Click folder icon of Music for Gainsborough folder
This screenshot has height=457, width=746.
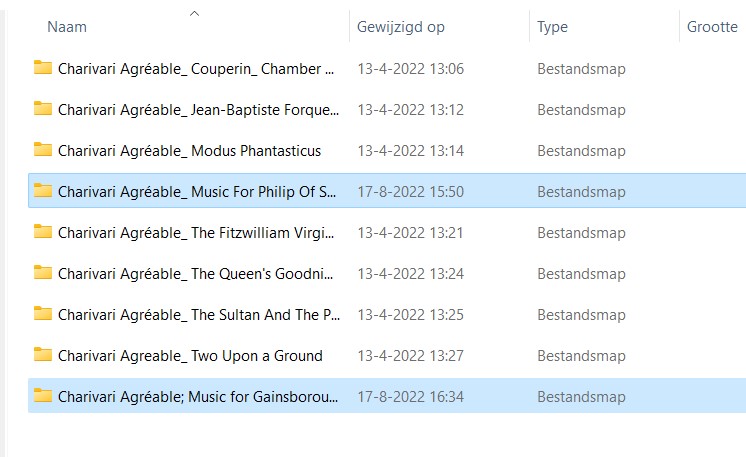43,396
